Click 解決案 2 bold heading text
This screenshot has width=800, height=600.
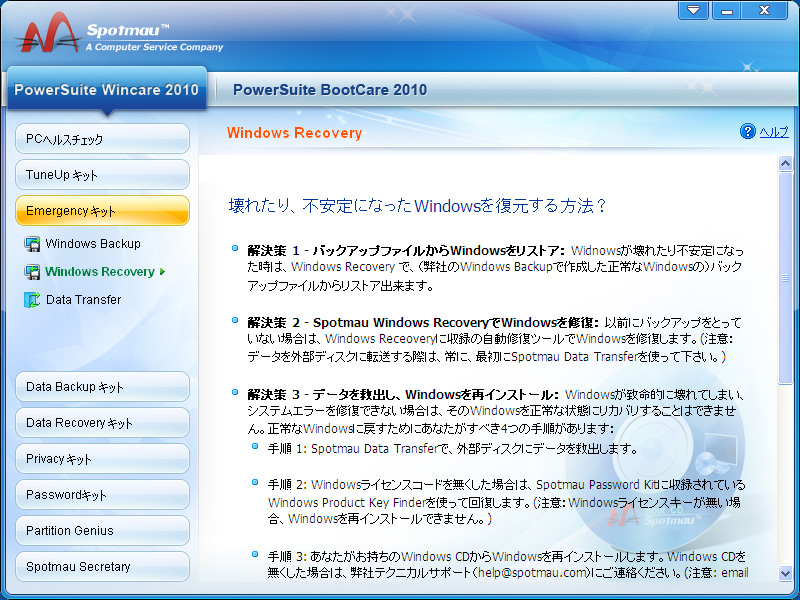coord(423,322)
